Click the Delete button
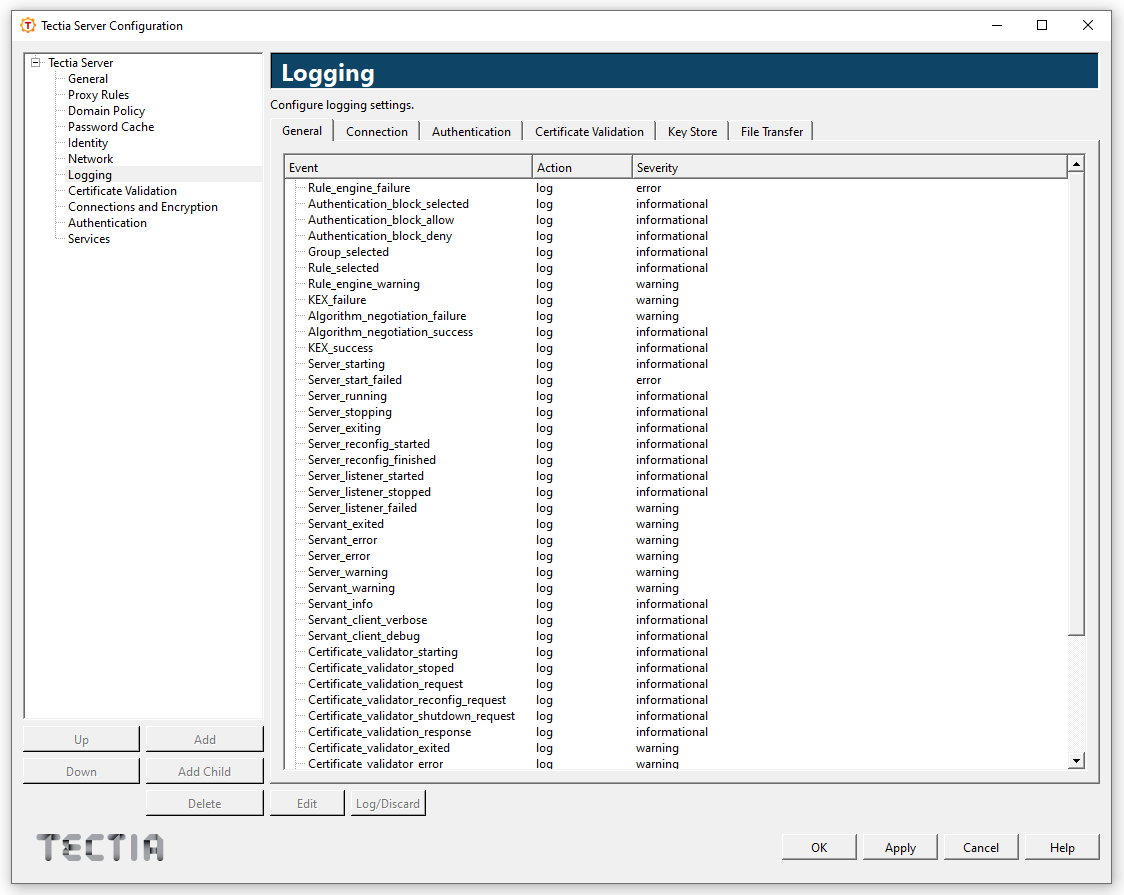 (x=204, y=804)
